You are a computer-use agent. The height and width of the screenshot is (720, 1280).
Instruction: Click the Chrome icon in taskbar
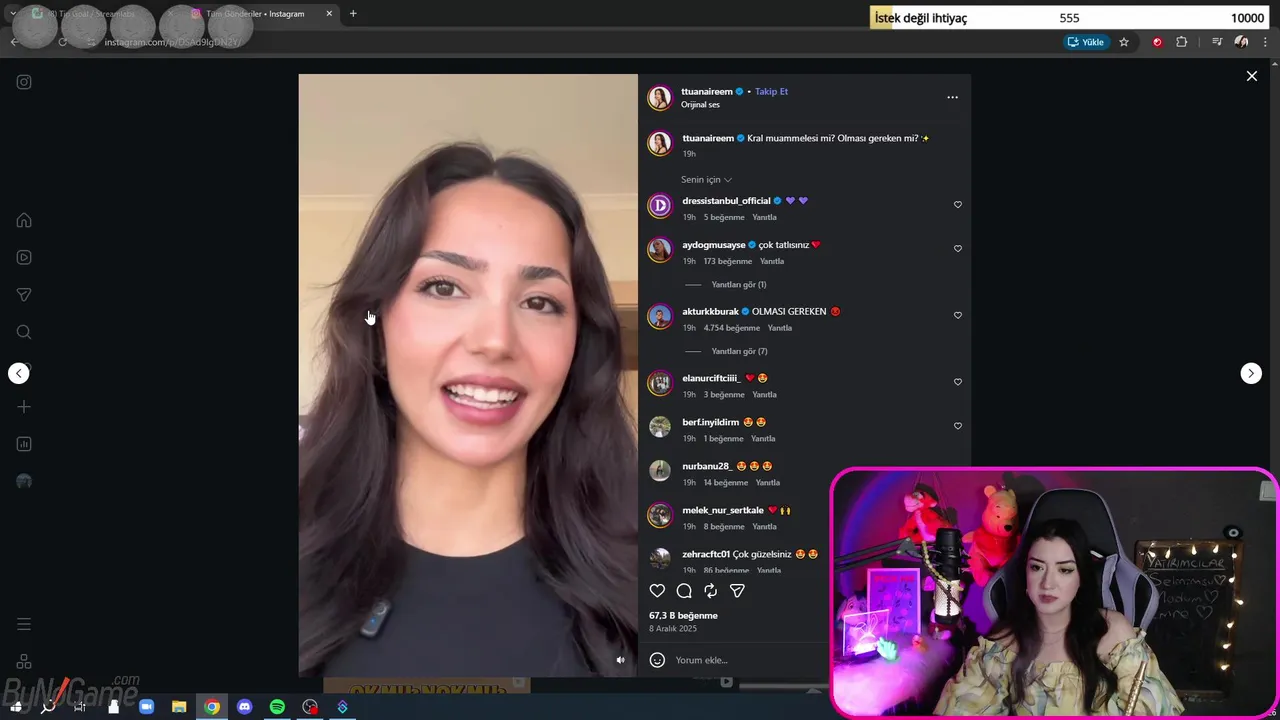tap(212, 707)
